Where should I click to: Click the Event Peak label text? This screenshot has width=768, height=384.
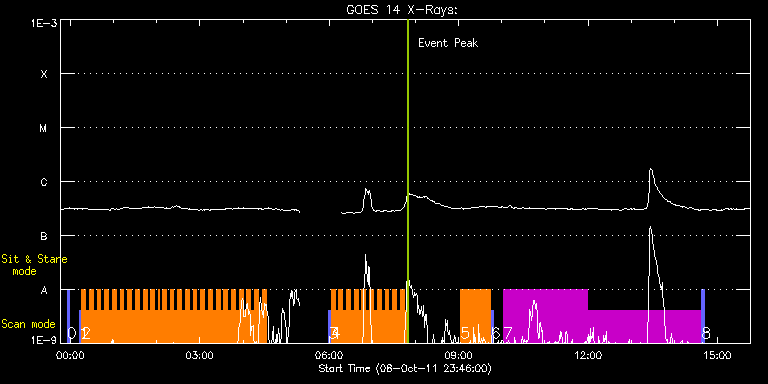pyautogui.click(x=448, y=43)
